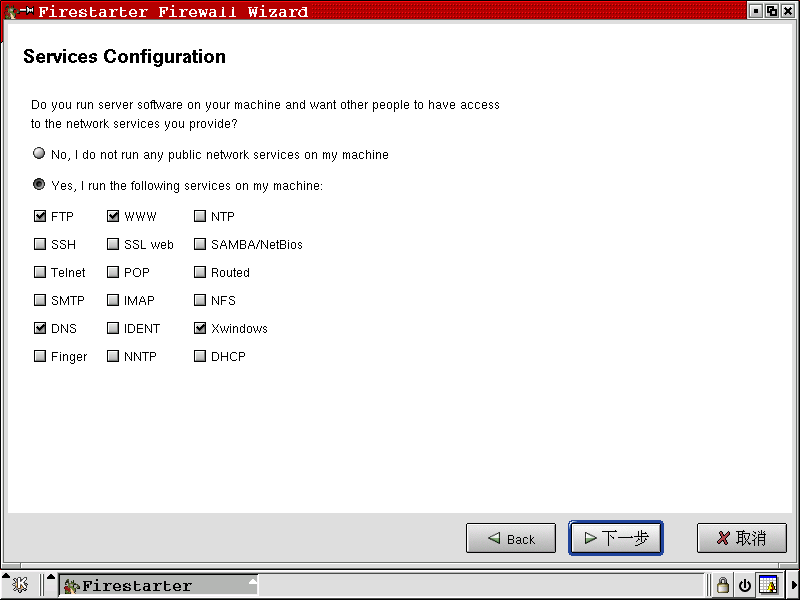This screenshot has width=800, height=600.
Task: Open the calendar icon in panel
Action: [x=768, y=585]
